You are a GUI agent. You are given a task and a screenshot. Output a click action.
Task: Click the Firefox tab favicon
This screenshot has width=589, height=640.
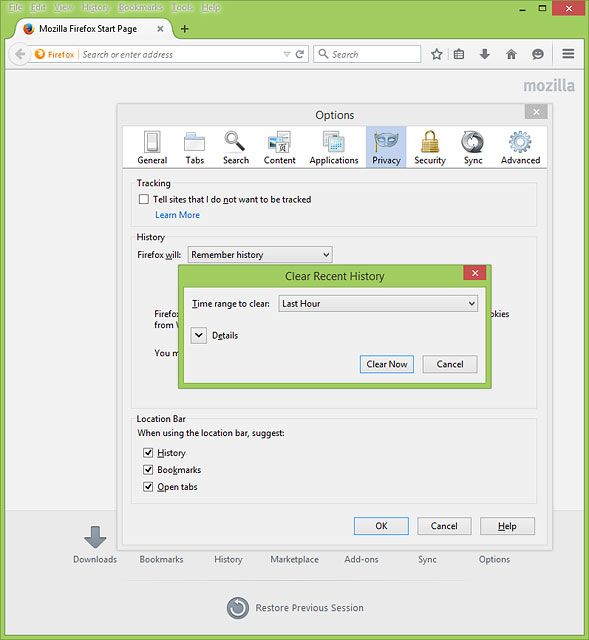tap(29, 29)
